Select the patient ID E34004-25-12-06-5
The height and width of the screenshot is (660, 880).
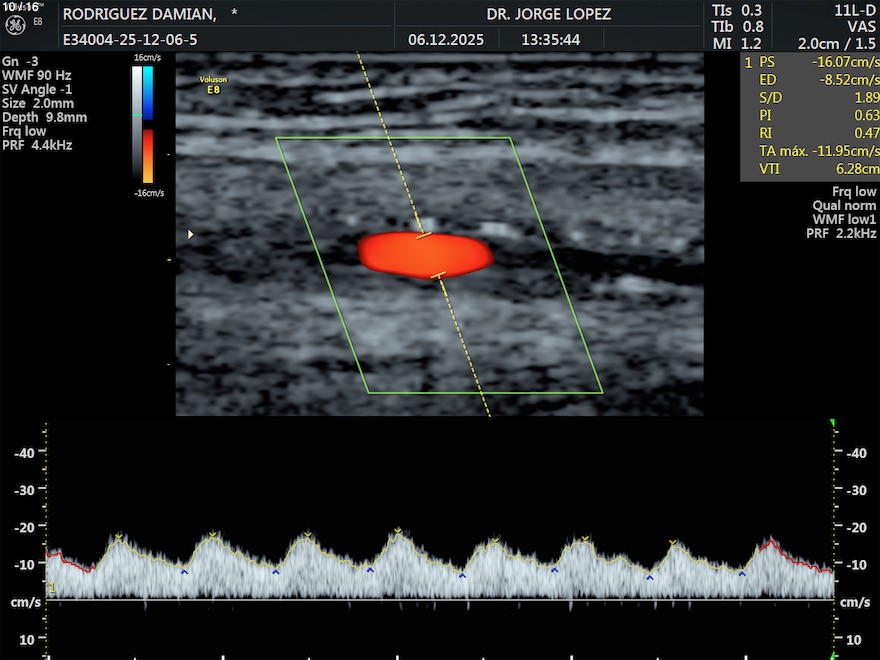(x=129, y=40)
